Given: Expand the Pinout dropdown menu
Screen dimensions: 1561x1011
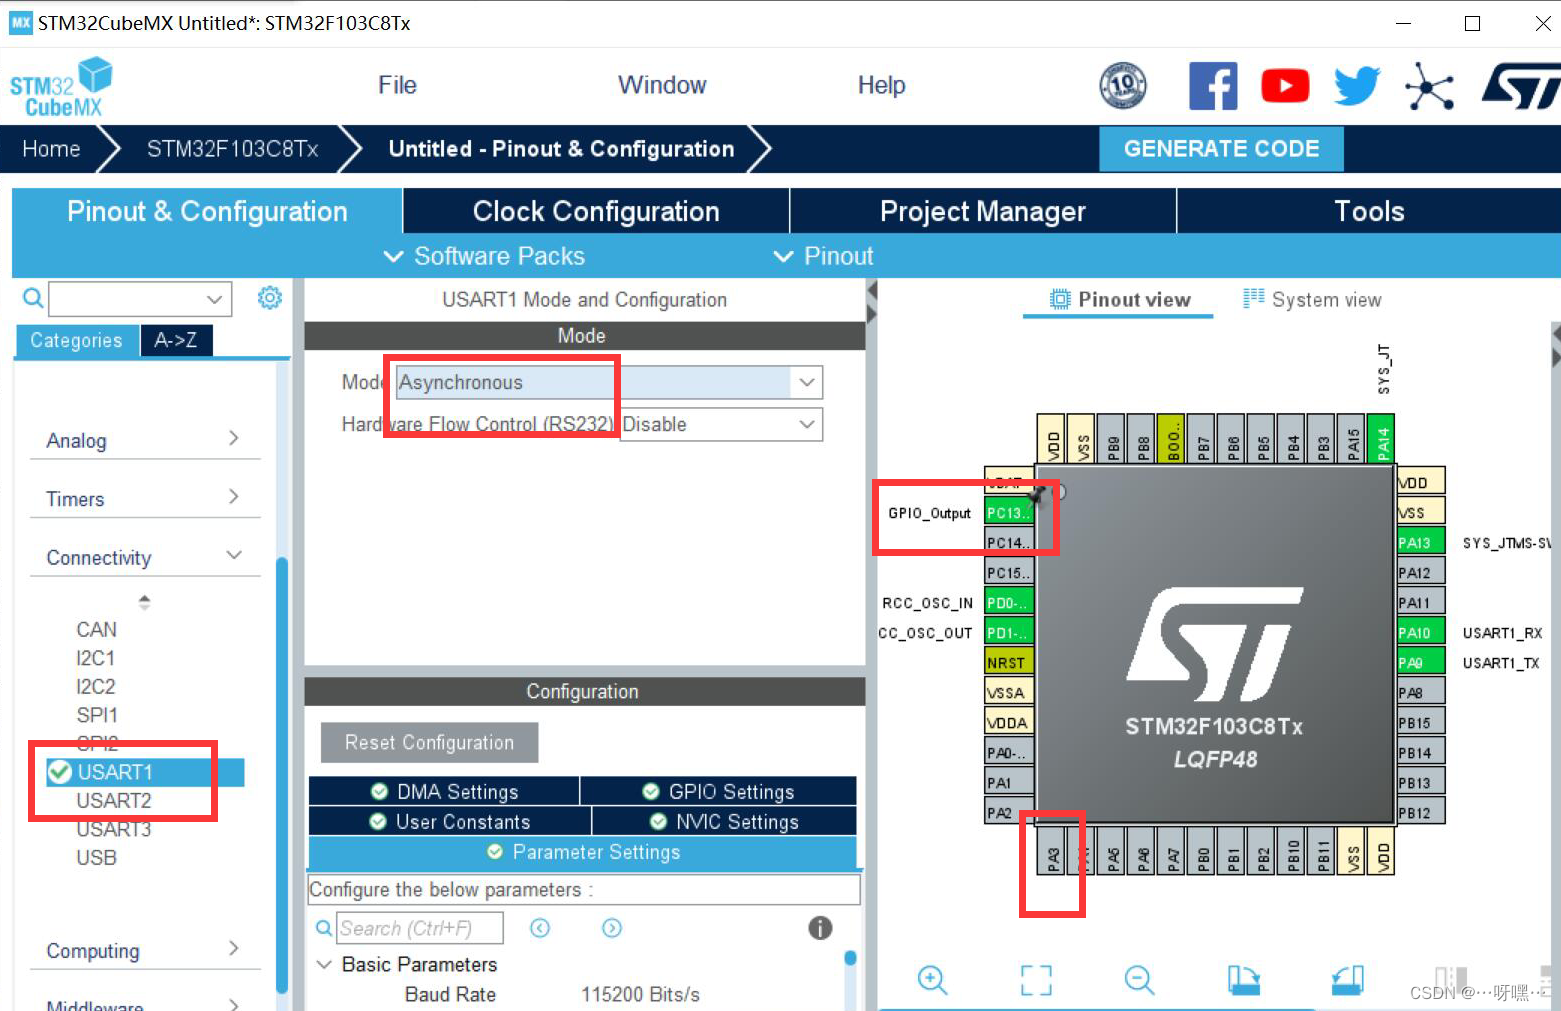Looking at the screenshot, I should pos(823,256).
